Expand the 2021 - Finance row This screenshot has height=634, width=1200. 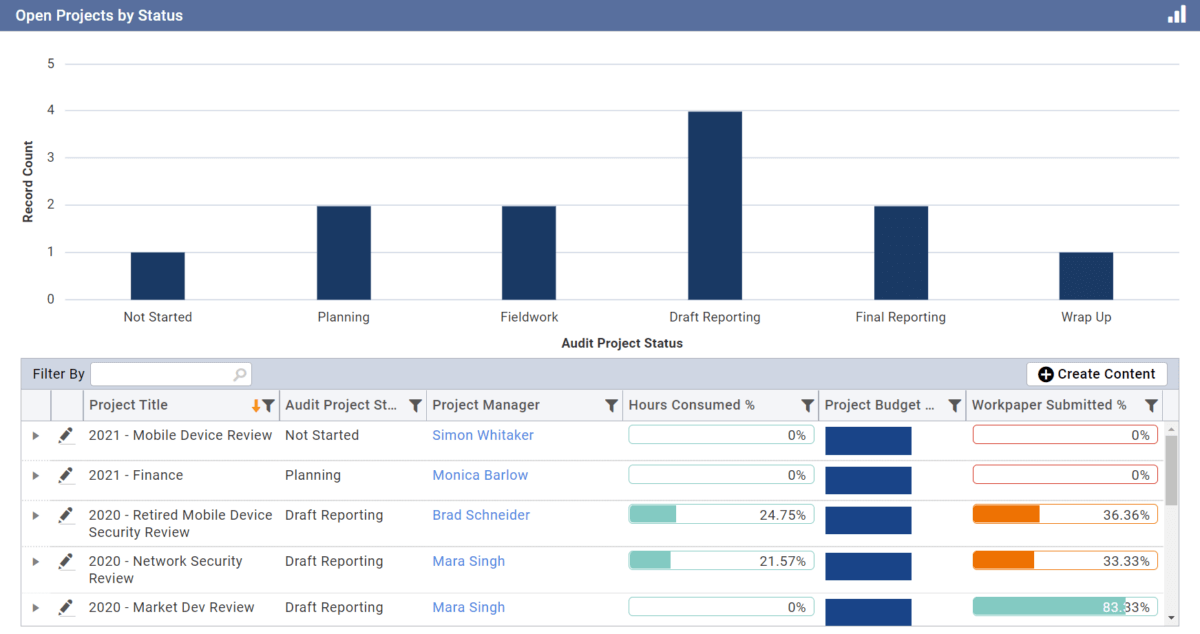click(x=35, y=475)
